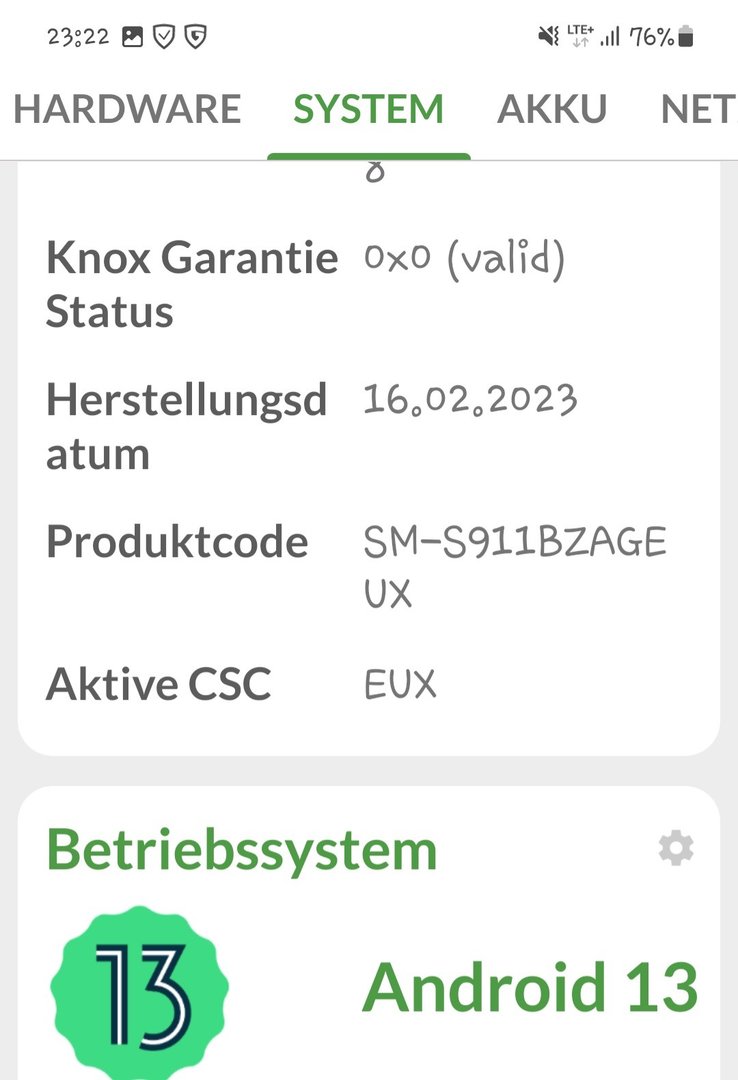Tap the Aktive CSC value EUX
Screen dimensions: 738x1080
click(x=400, y=685)
